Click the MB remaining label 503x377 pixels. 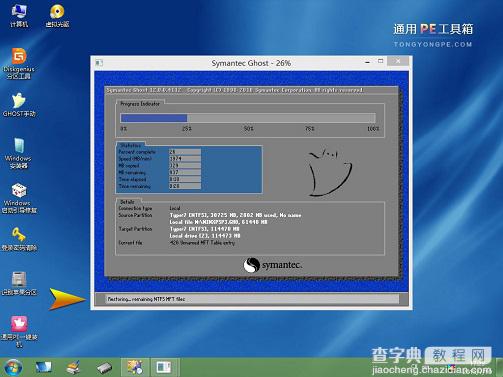[x=132, y=173]
